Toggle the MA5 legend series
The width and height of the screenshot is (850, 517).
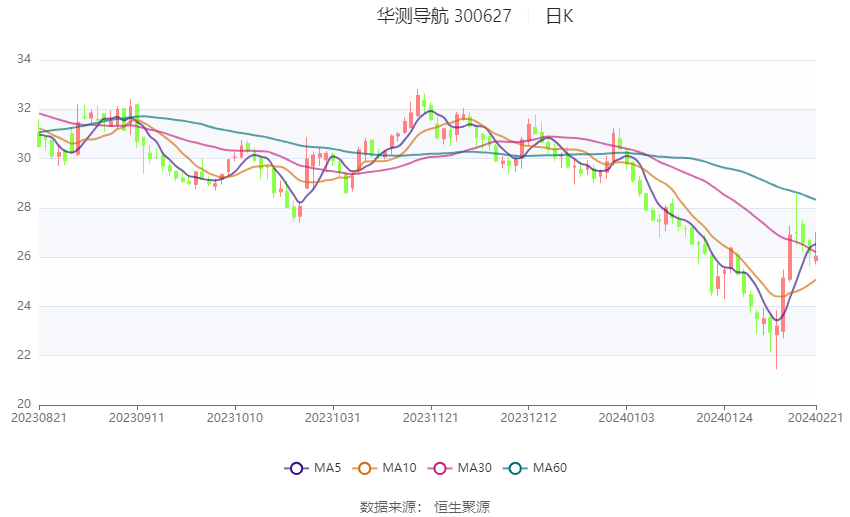point(312,468)
